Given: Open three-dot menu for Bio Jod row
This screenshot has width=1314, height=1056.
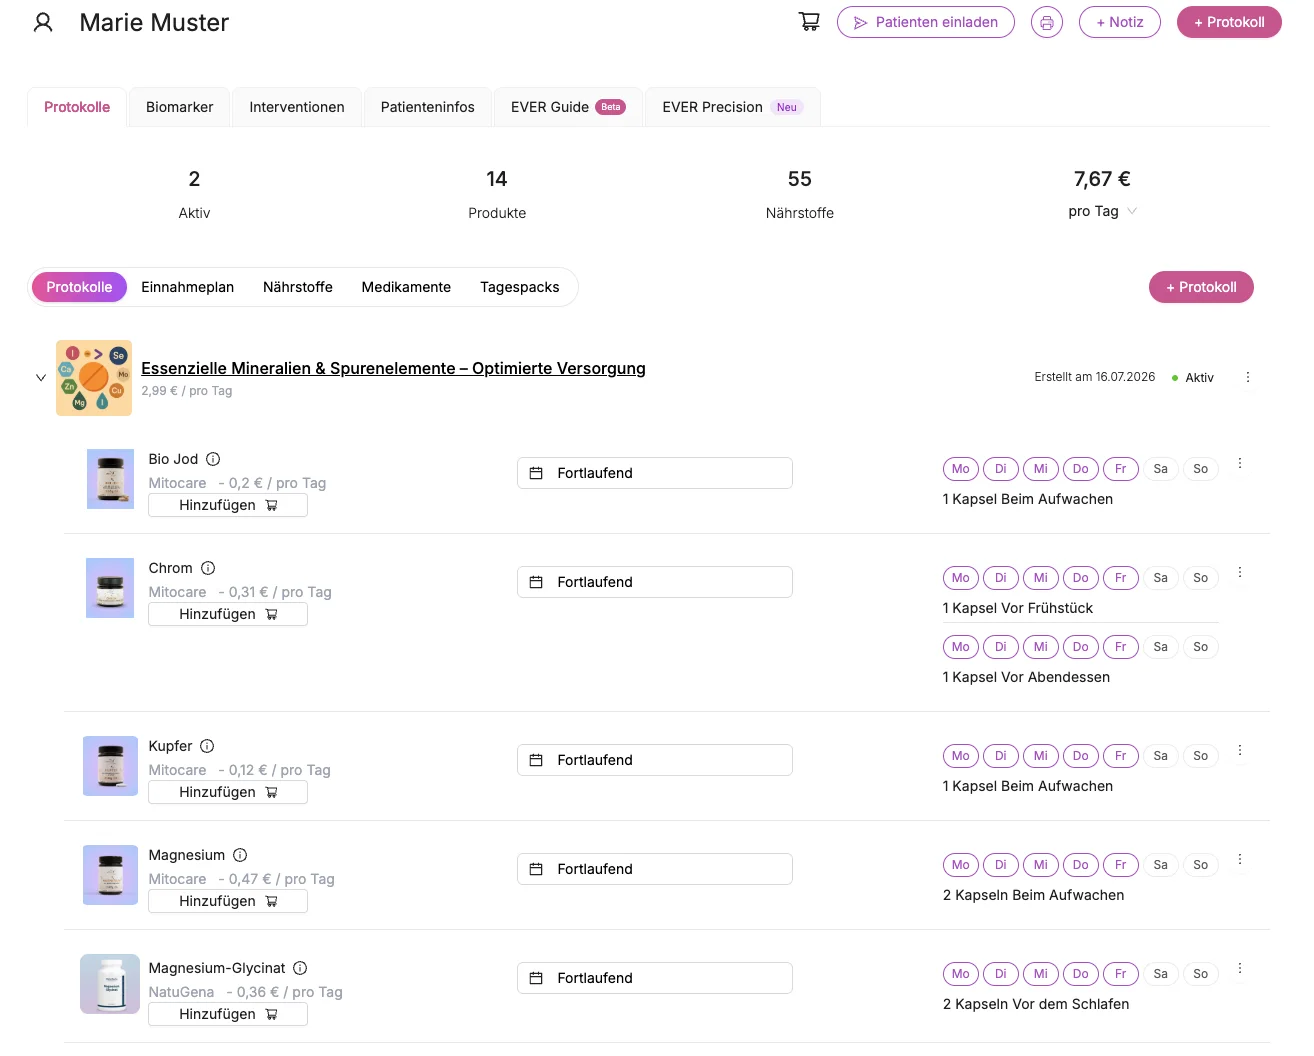Looking at the screenshot, I should pos(1239,463).
